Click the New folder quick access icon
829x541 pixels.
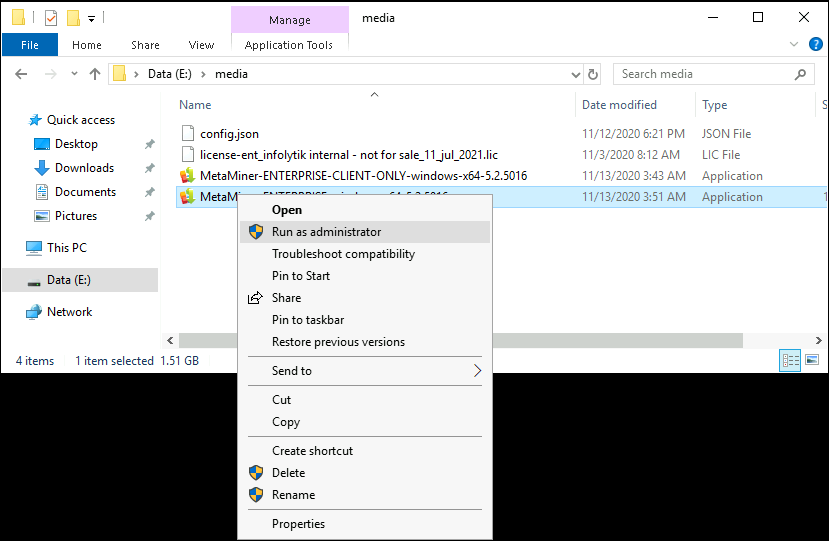pyautogui.click(x=73, y=18)
